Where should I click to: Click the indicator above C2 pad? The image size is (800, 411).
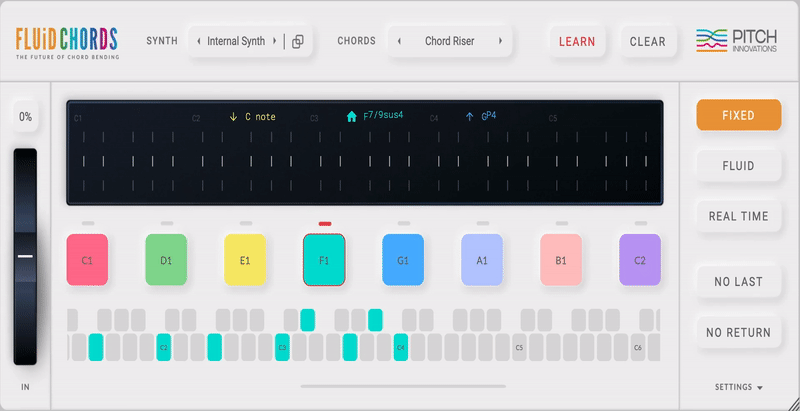(x=641, y=223)
